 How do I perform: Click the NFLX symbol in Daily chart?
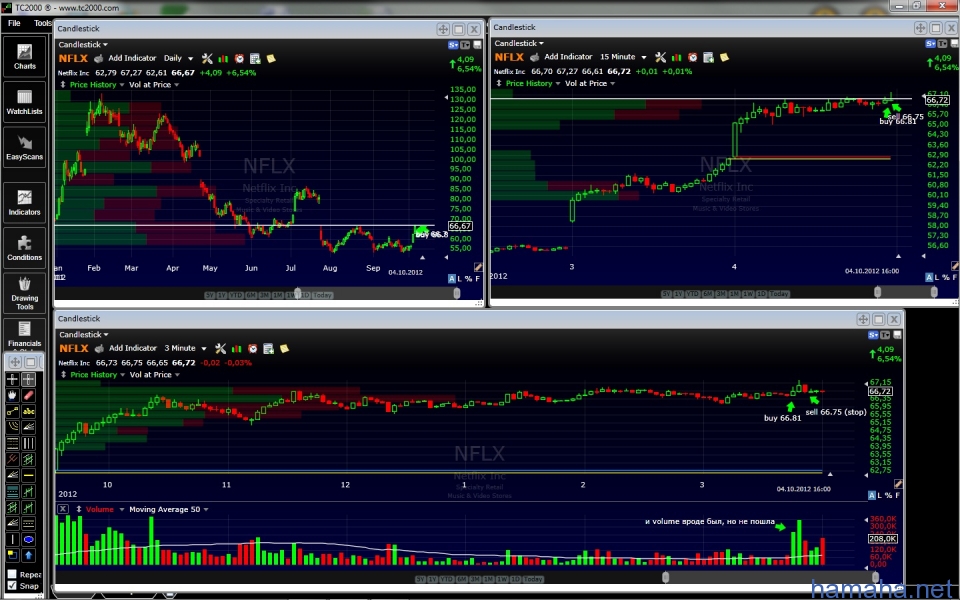click(x=73, y=58)
